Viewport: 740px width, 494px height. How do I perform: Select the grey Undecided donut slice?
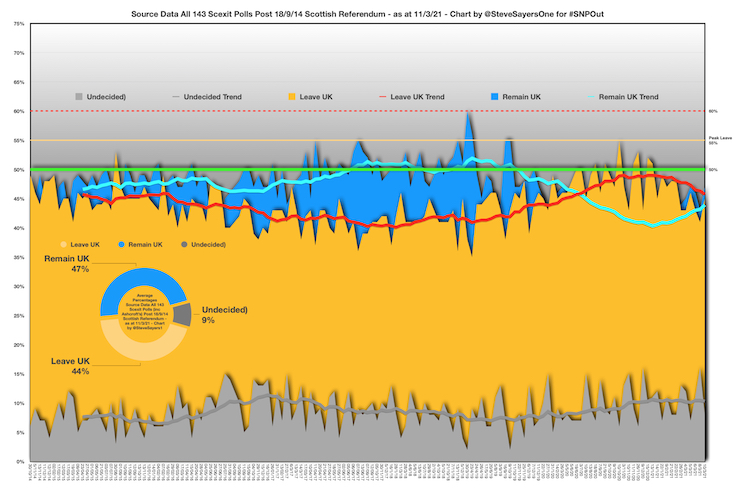click(x=181, y=314)
